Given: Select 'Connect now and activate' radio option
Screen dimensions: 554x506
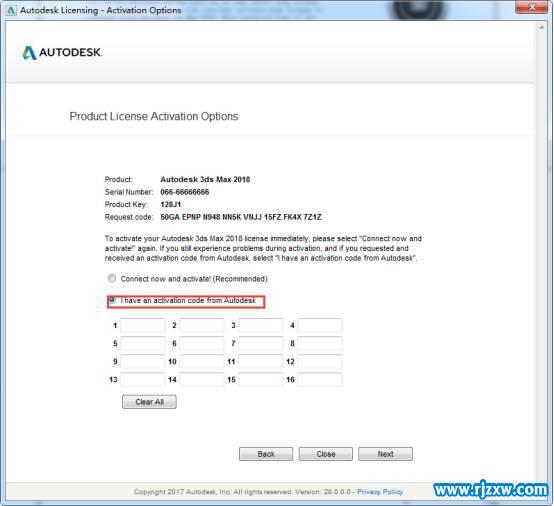Looking at the screenshot, I should [112, 278].
